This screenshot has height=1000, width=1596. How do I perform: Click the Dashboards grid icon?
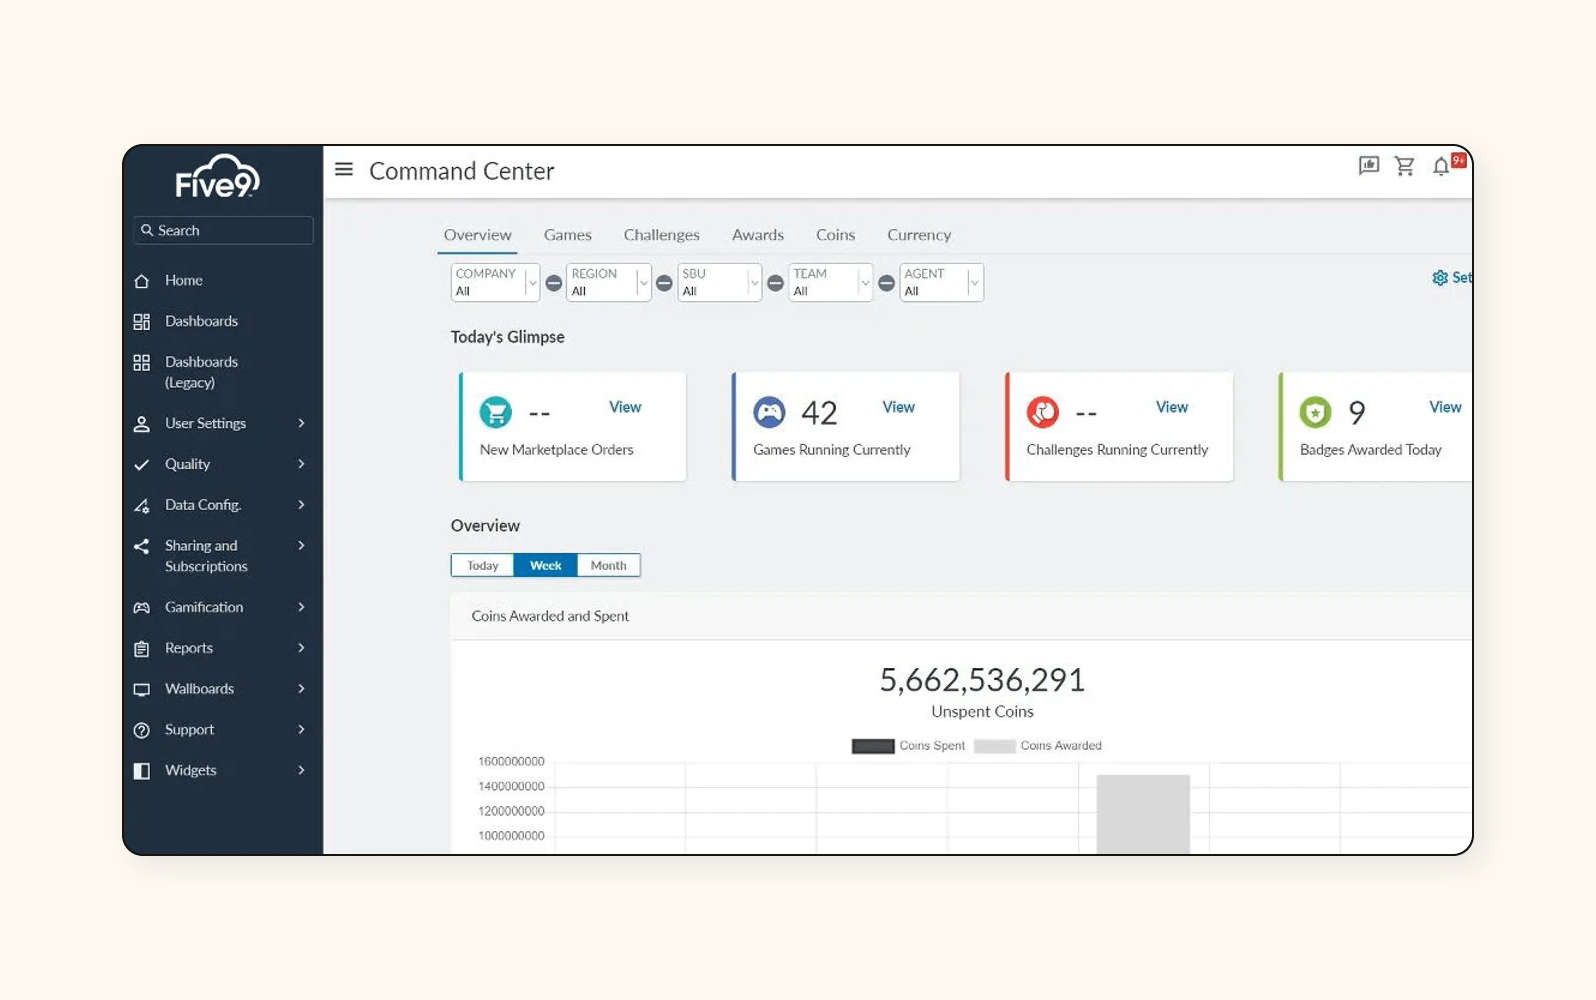[x=142, y=322]
